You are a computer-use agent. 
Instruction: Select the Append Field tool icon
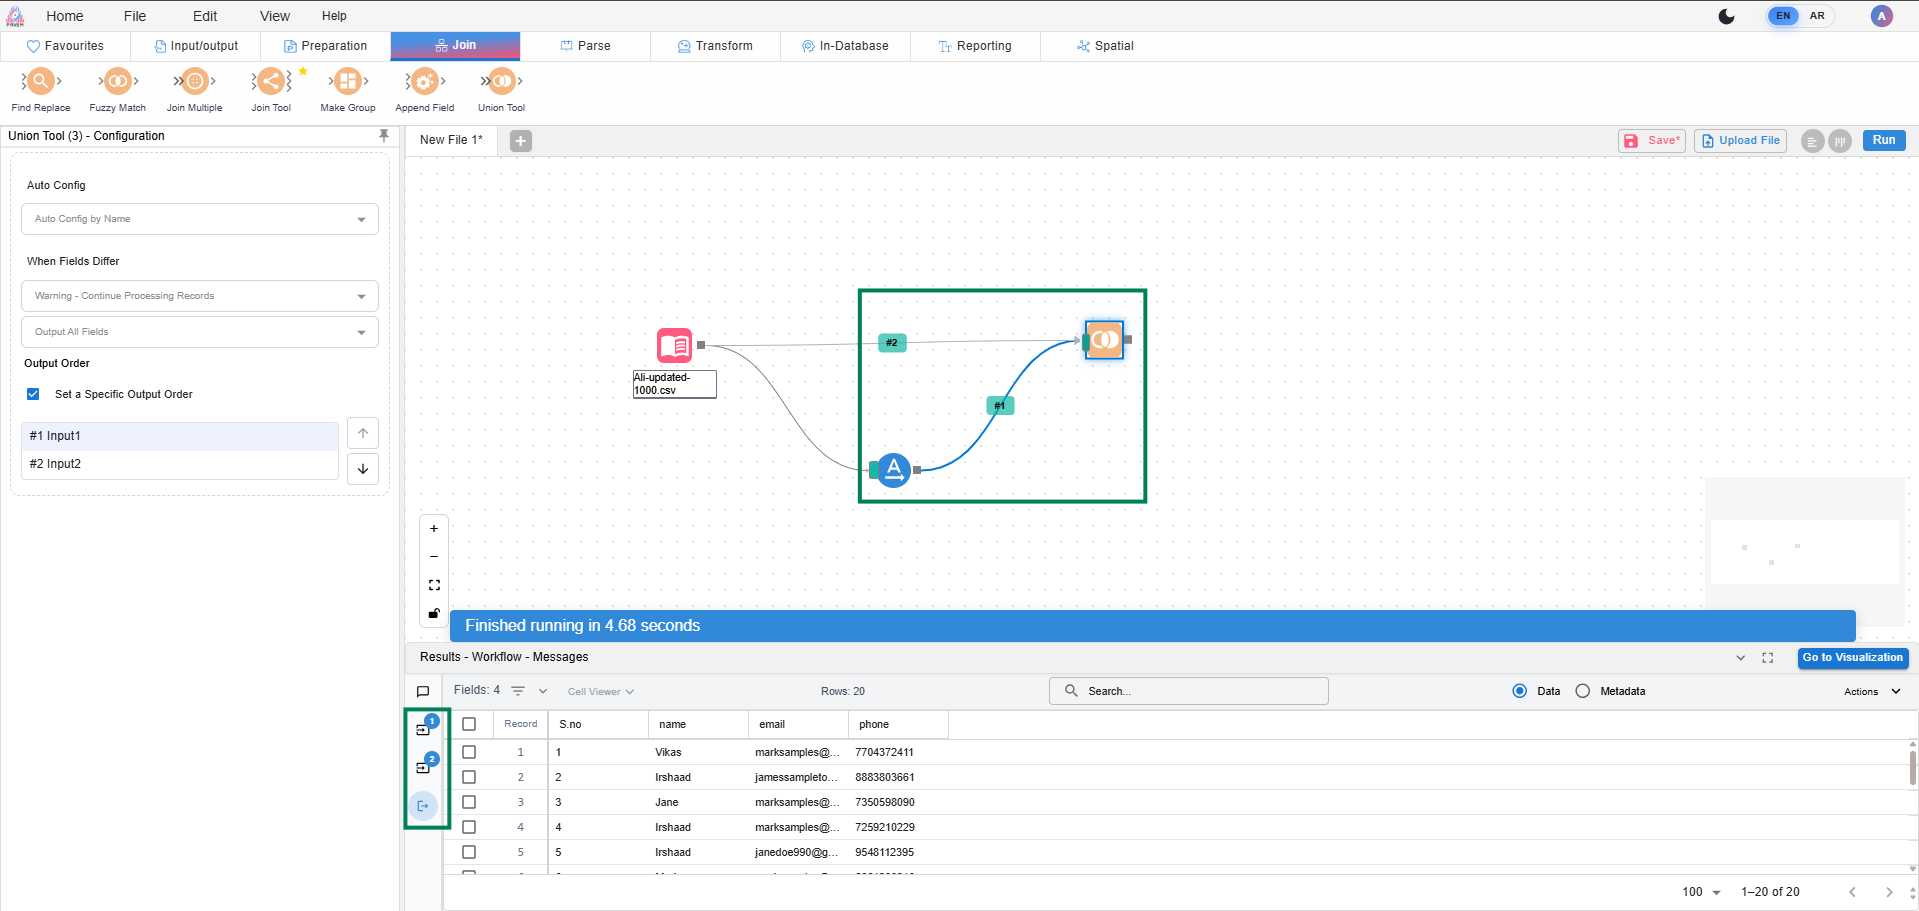click(424, 82)
